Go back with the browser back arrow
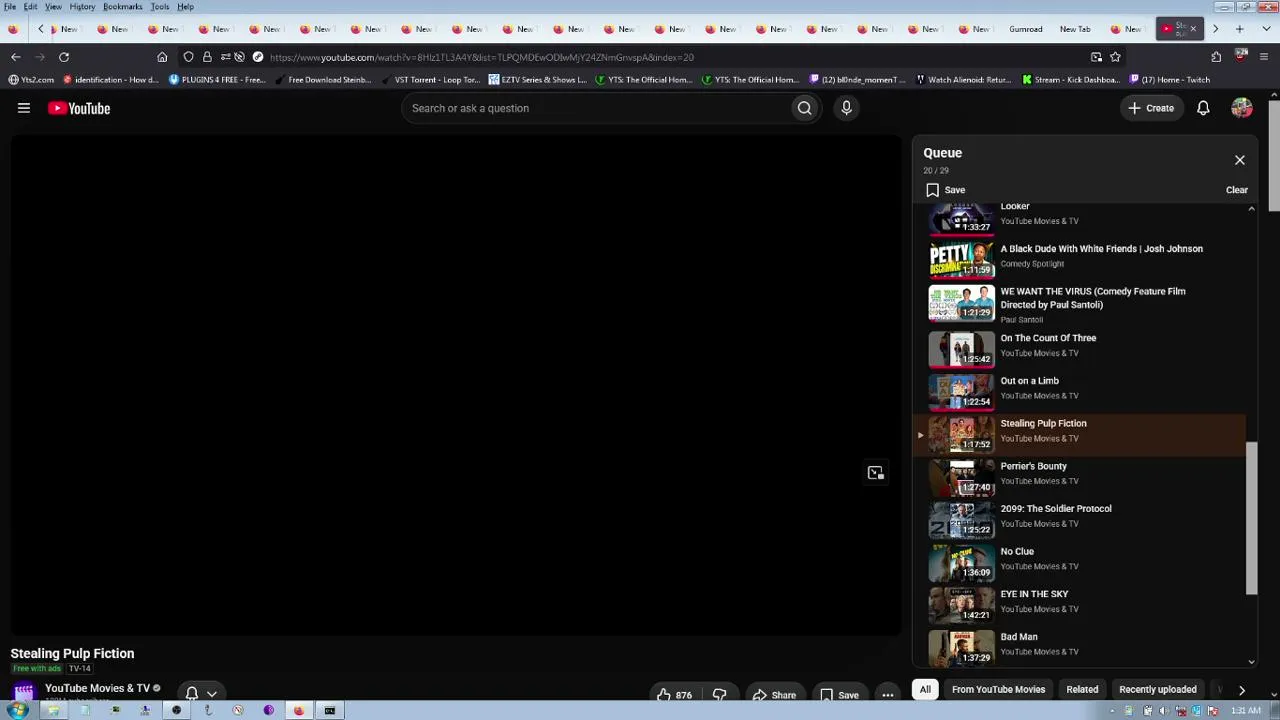Image resolution: width=1280 pixels, height=720 pixels. coord(16,57)
